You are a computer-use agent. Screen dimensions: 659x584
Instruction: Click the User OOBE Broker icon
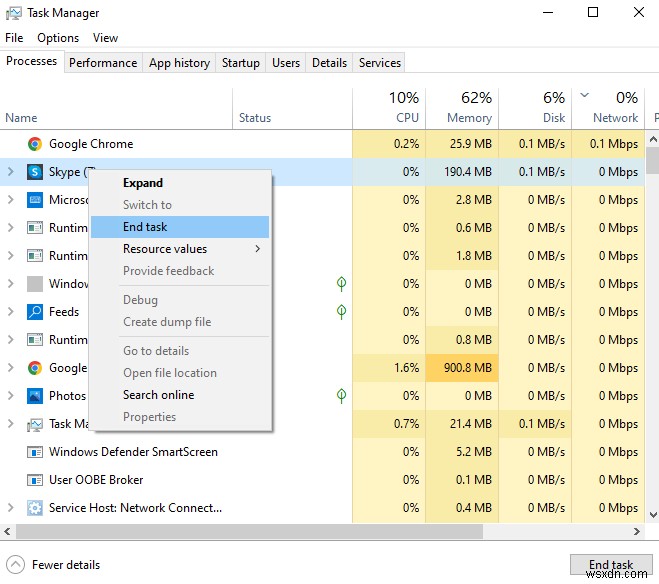point(35,480)
